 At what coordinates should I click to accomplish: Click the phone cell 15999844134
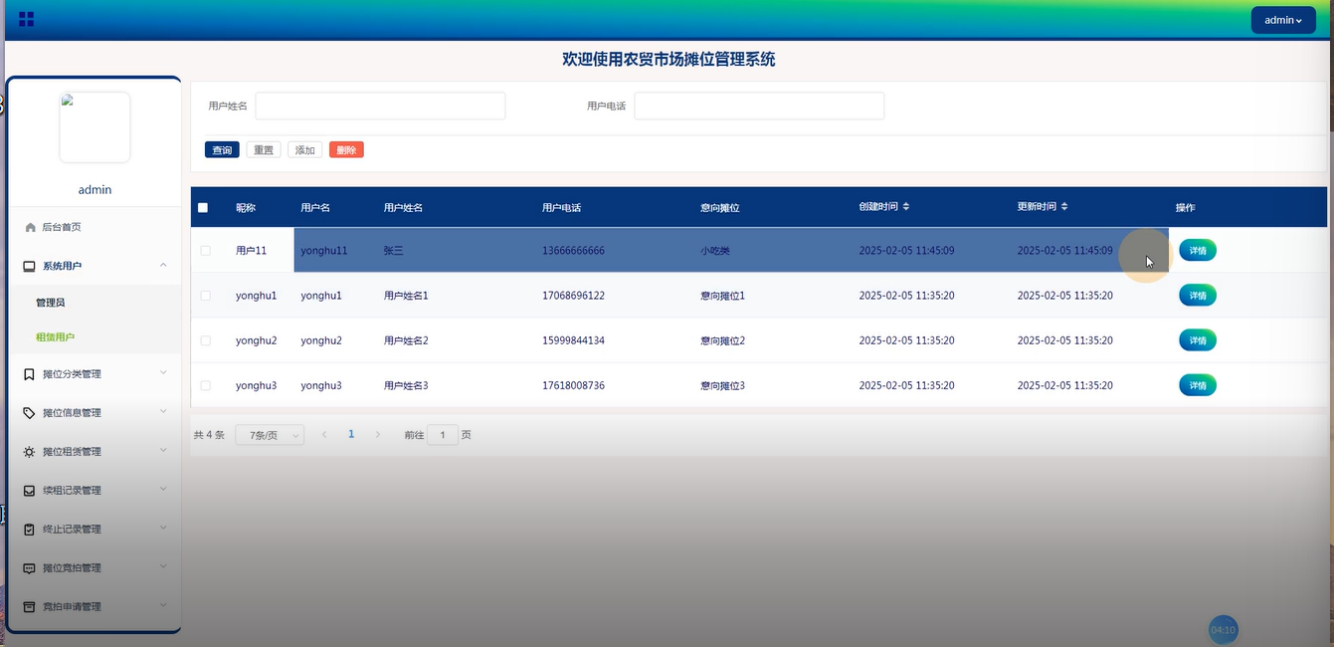pyautogui.click(x=573, y=341)
